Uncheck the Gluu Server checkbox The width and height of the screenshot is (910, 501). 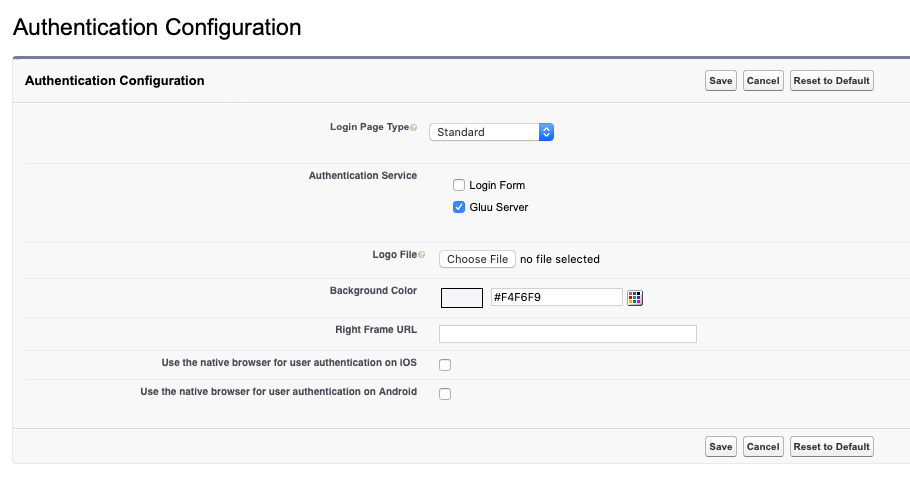pyautogui.click(x=459, y=207)
